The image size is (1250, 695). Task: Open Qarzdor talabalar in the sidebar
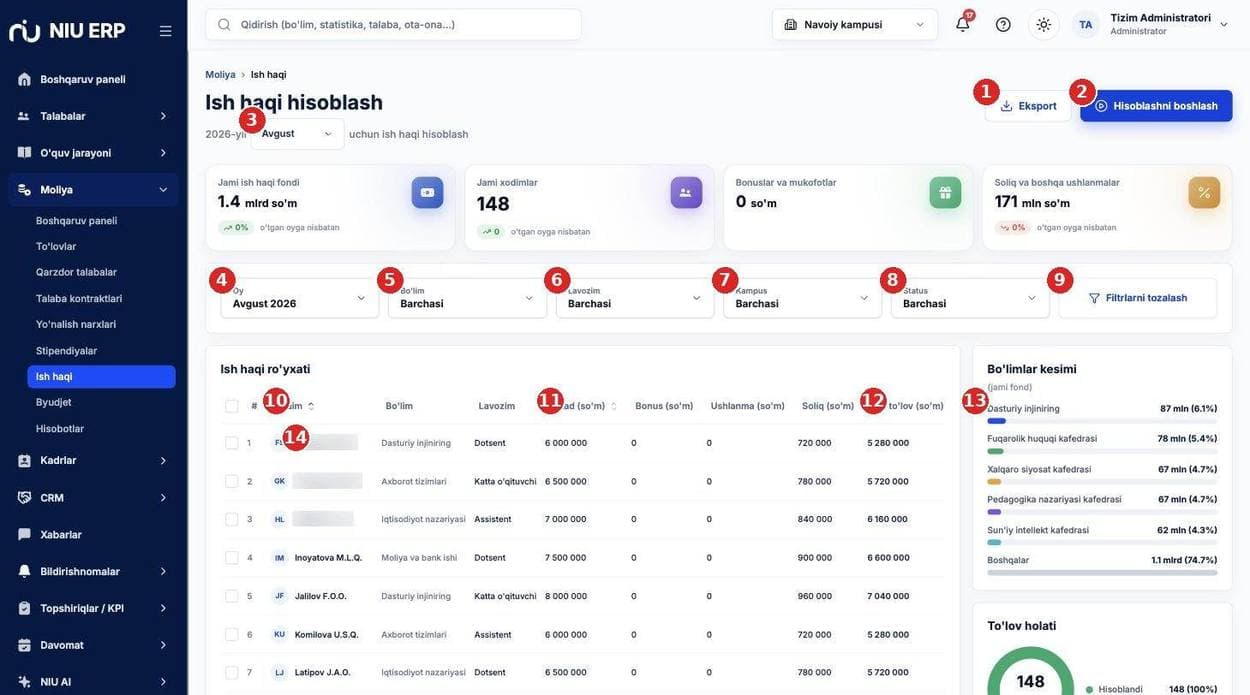tap(76, 272)
